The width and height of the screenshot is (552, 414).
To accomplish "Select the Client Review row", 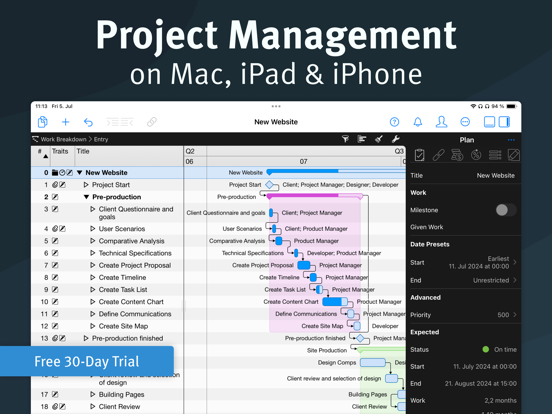I will 107,407.
